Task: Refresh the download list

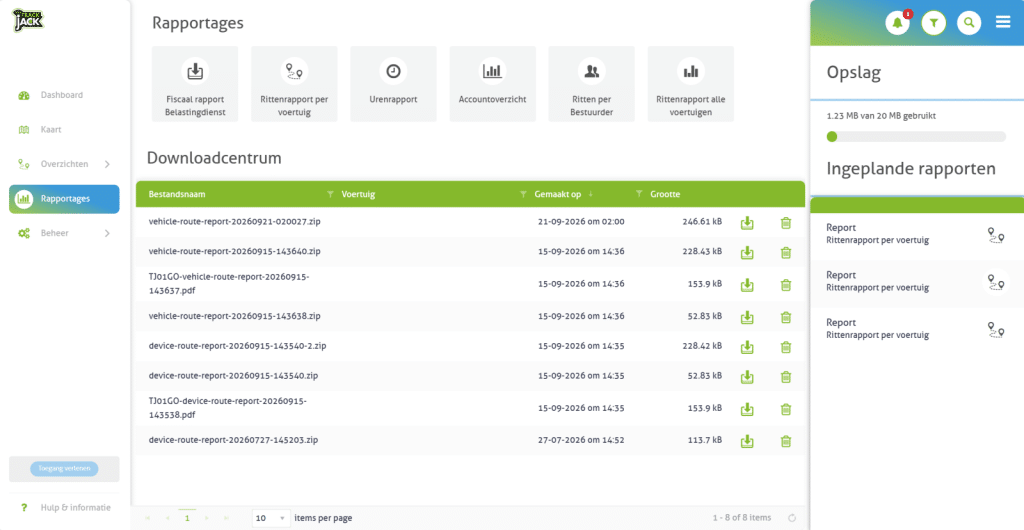Action: pyautogui.click(x=792, y=518)
